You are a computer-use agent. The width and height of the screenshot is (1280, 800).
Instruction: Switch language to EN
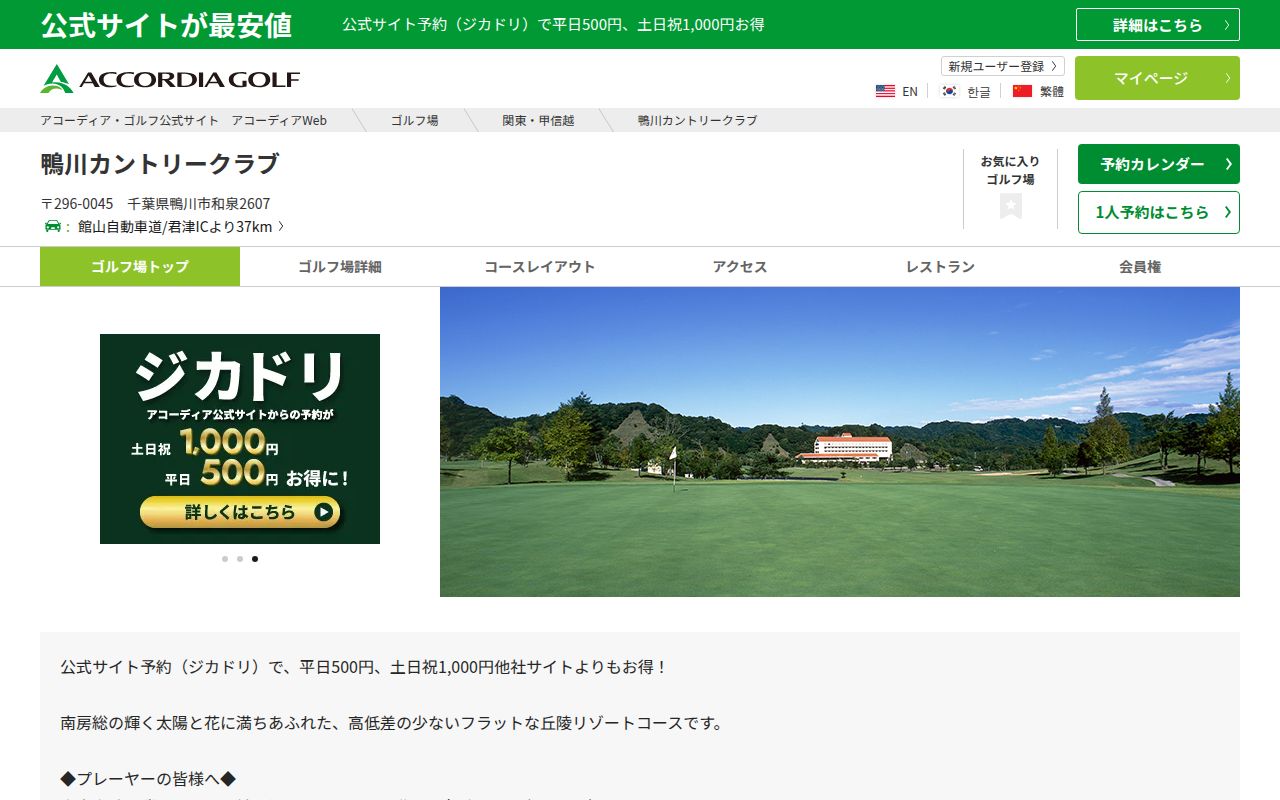tap(910, 91)
